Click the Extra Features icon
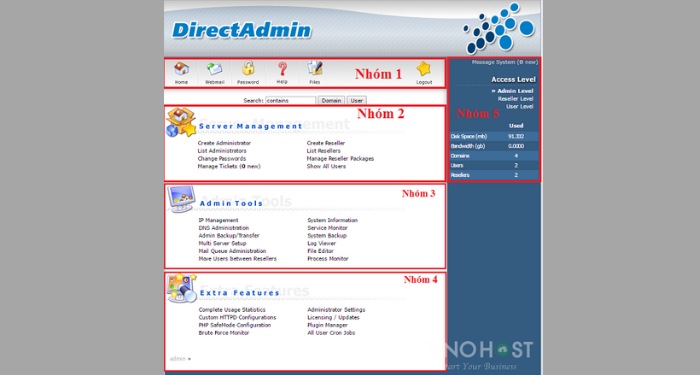The image size is (700, 375). pos(182,288)
